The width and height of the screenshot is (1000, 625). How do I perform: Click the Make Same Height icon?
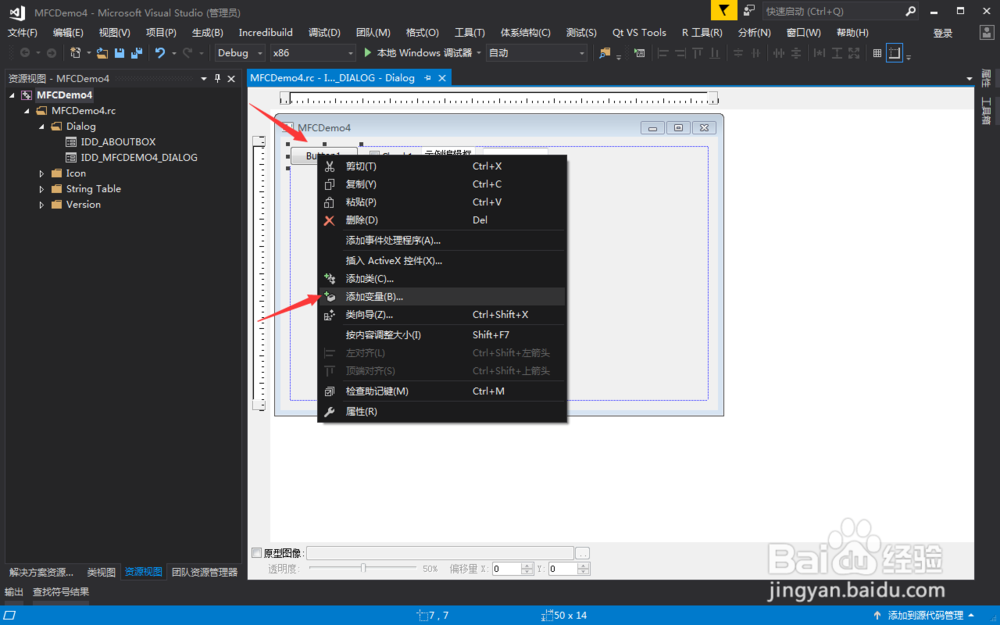[837, 53]
